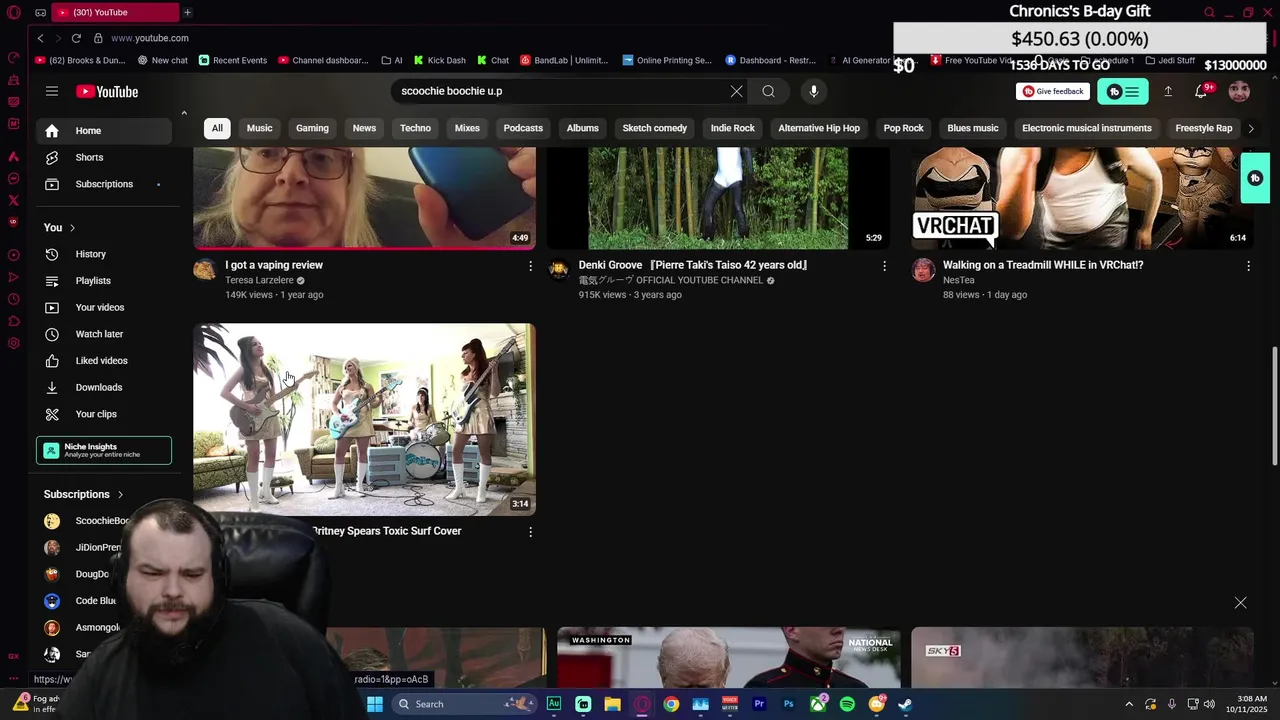The width and height of the screenshot is (1280, 720).
Task: Open the volume control in the system tray
Action: pyautogui.click(x=1209, y=704)
